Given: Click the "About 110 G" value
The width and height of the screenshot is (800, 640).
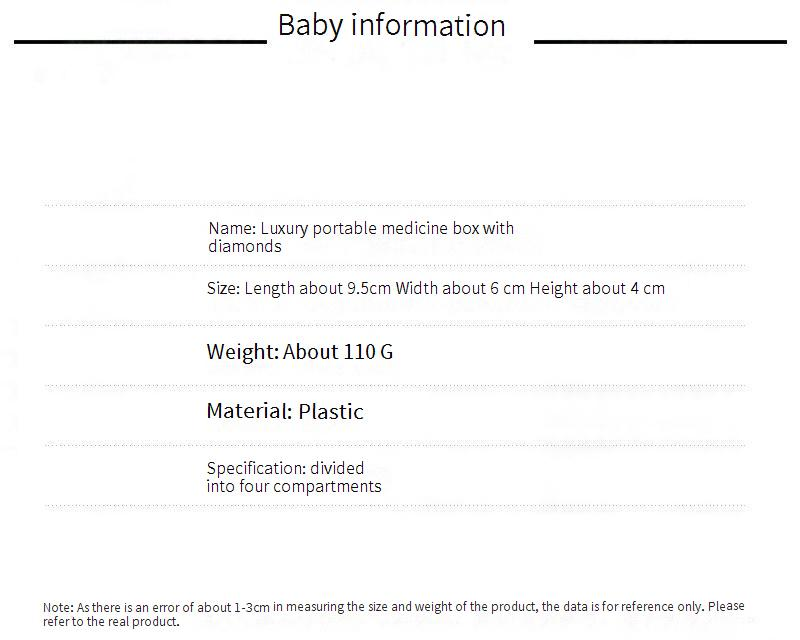Looking at the screenshot, I should click(x=338, y=352).
